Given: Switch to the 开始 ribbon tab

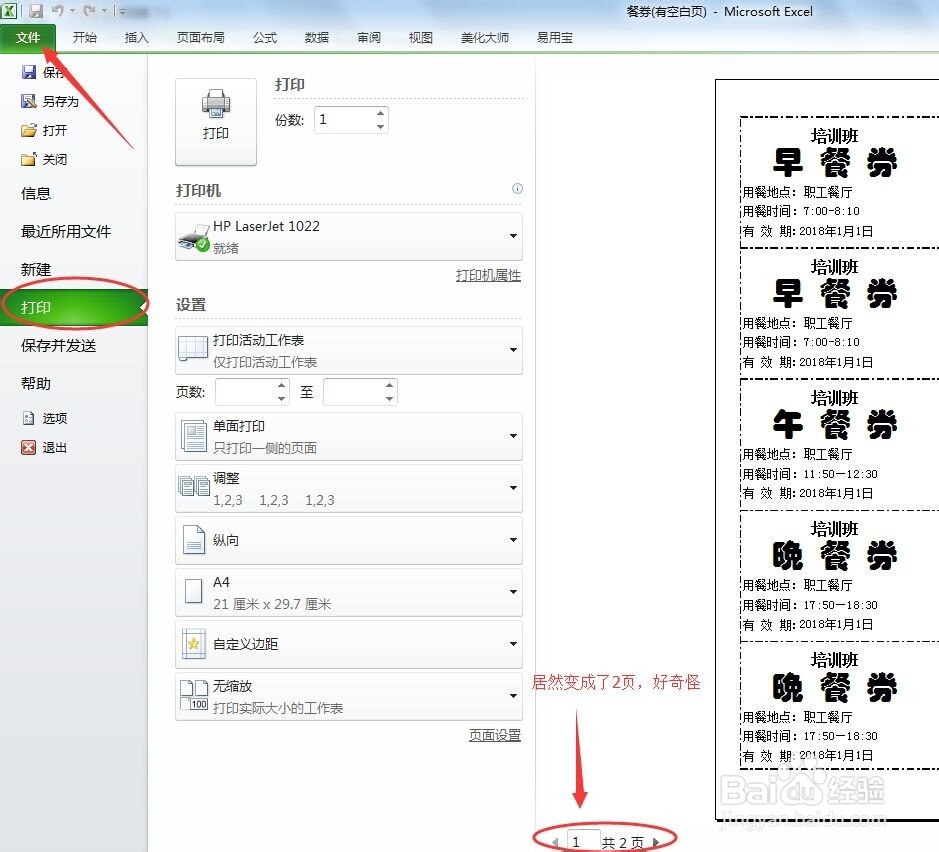Looking at the screenshot, I should (x=84, y=38).
